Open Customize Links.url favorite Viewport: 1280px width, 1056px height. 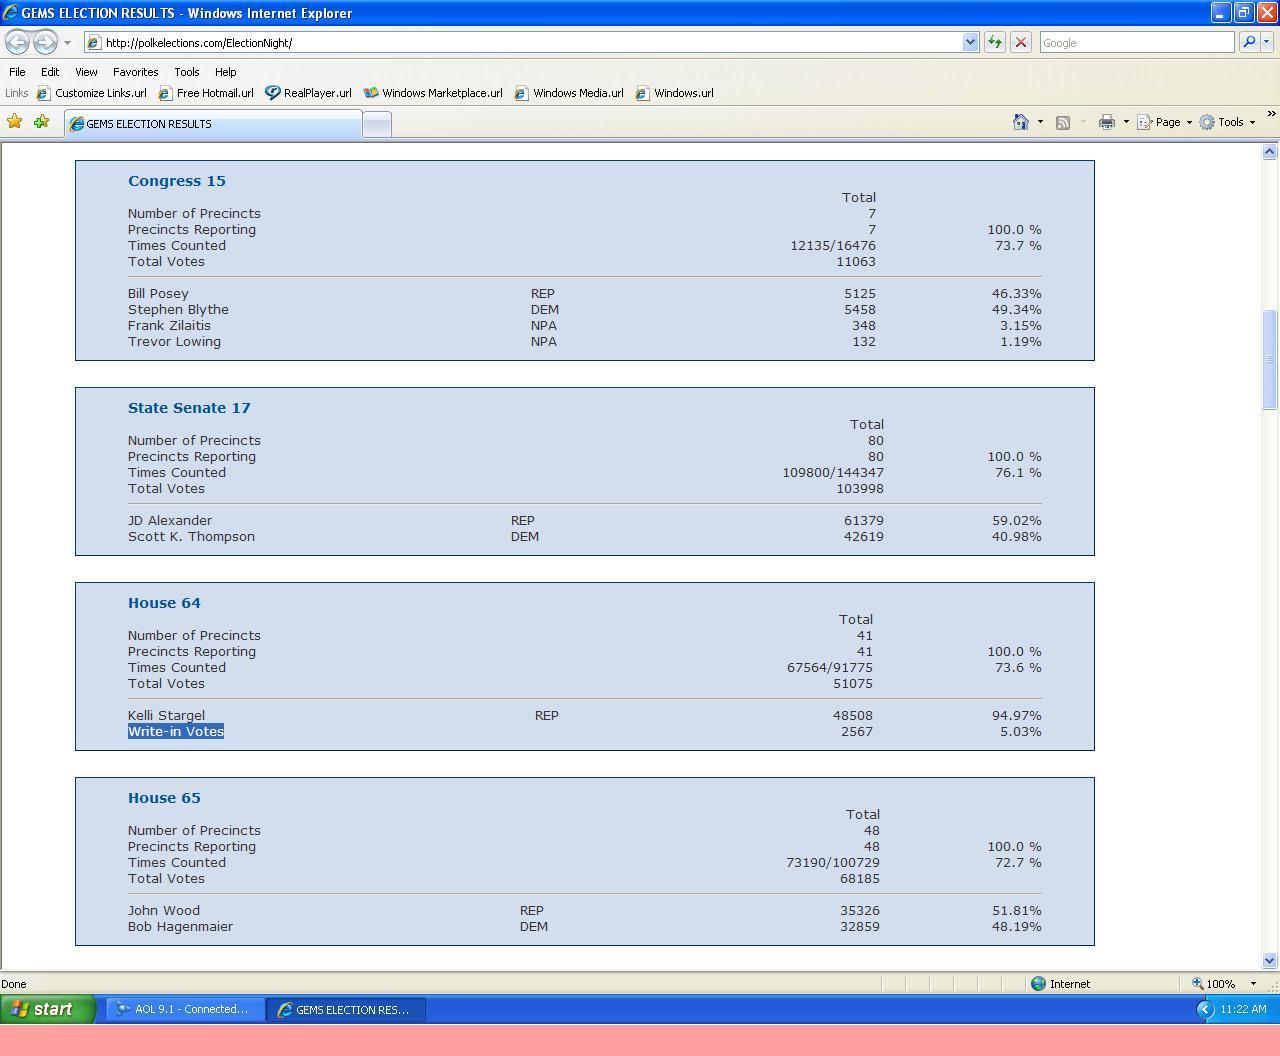click(92, 93)
